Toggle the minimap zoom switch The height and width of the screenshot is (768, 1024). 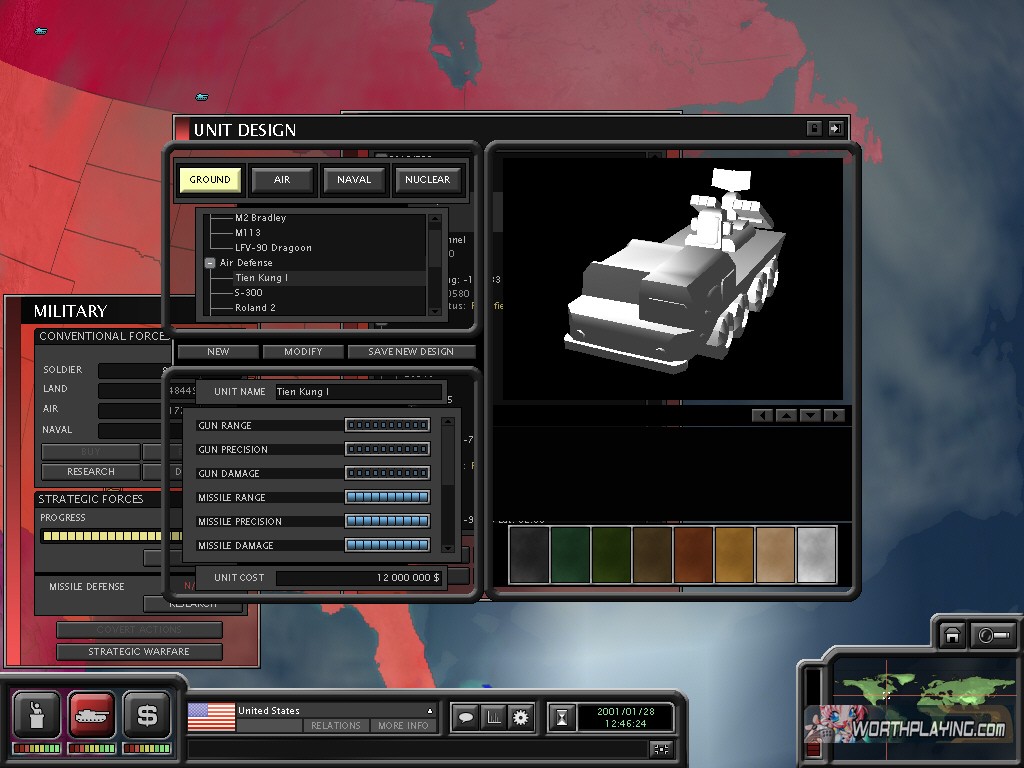pyautogui.click(x=993, y=636)
